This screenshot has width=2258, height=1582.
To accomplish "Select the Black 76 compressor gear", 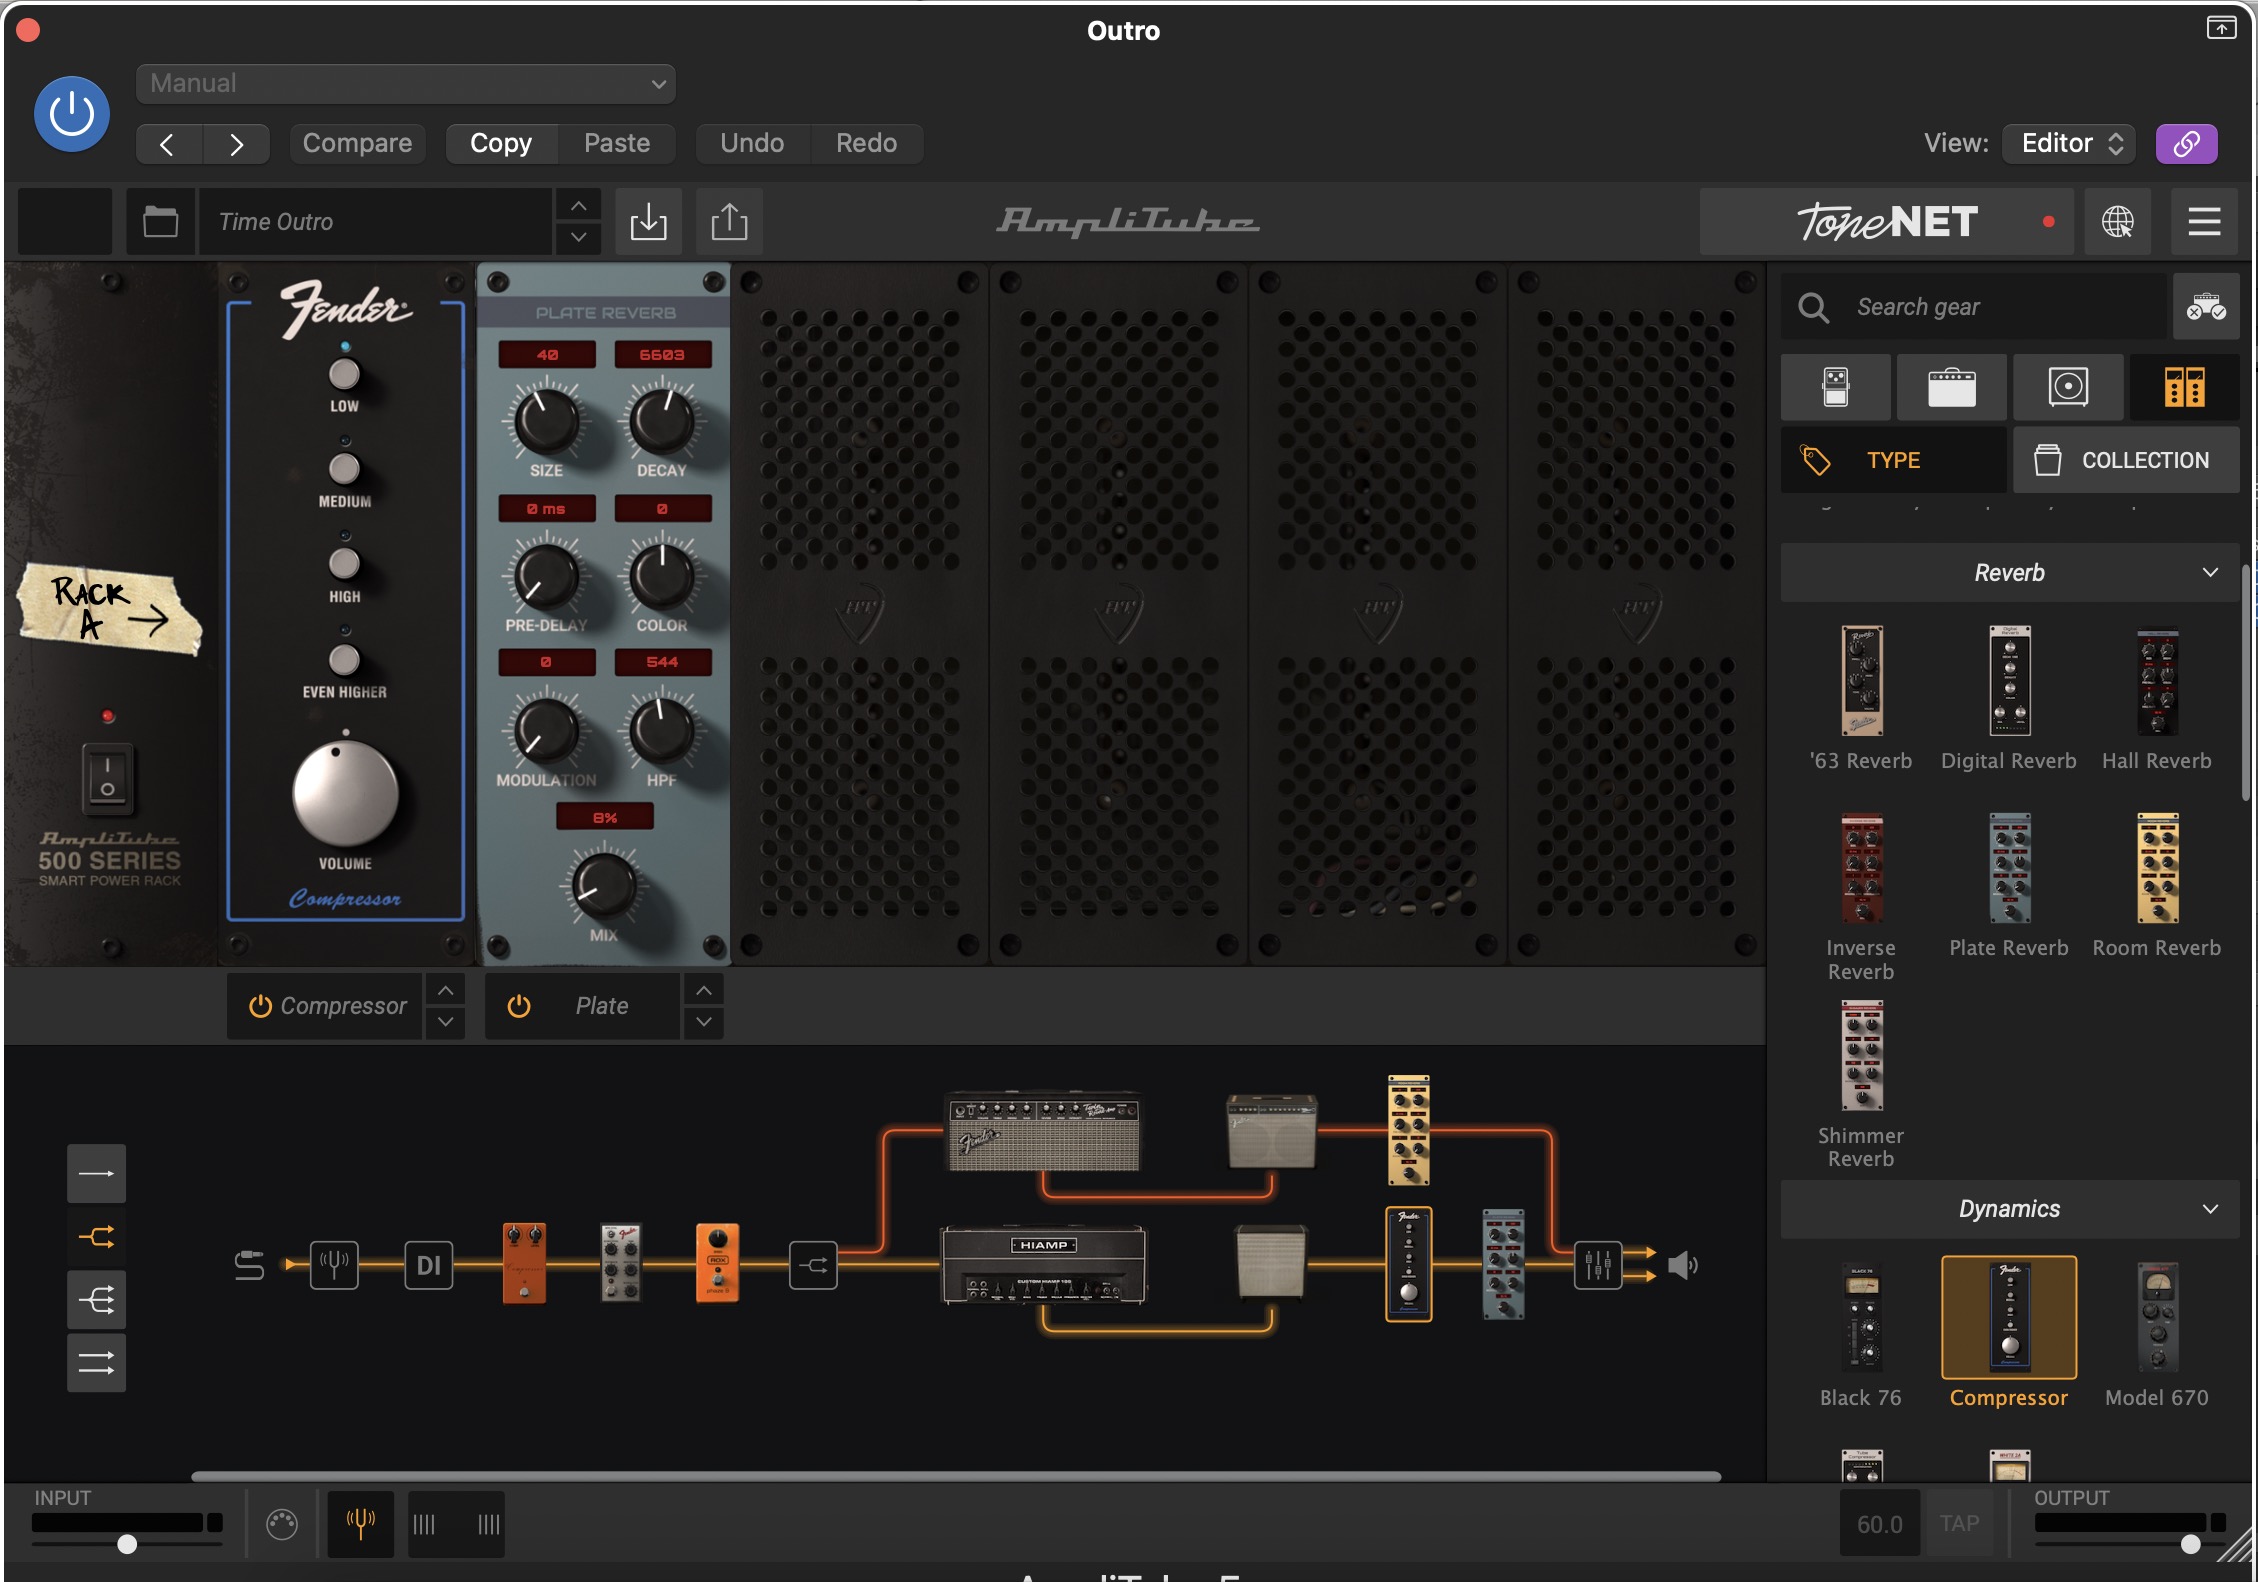I will [x=1862, y=1317].
